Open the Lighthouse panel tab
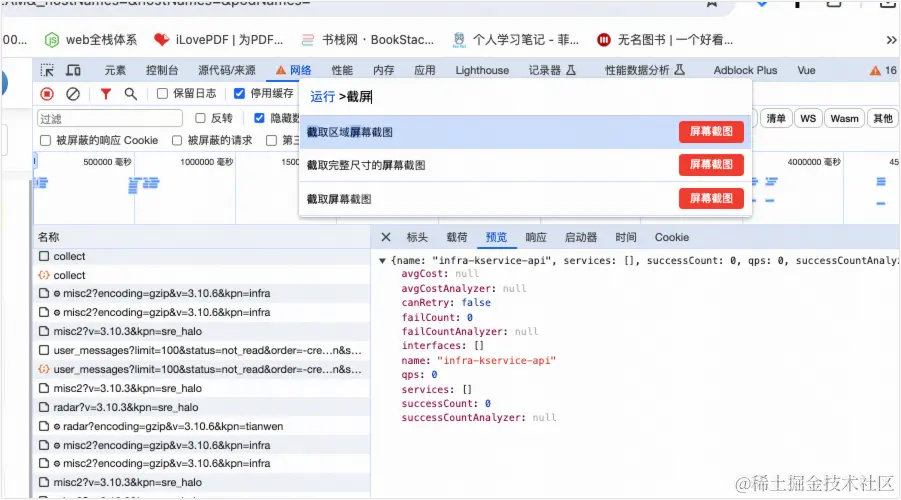This screenshot has width=901, height=500. [x=482, y=70]
